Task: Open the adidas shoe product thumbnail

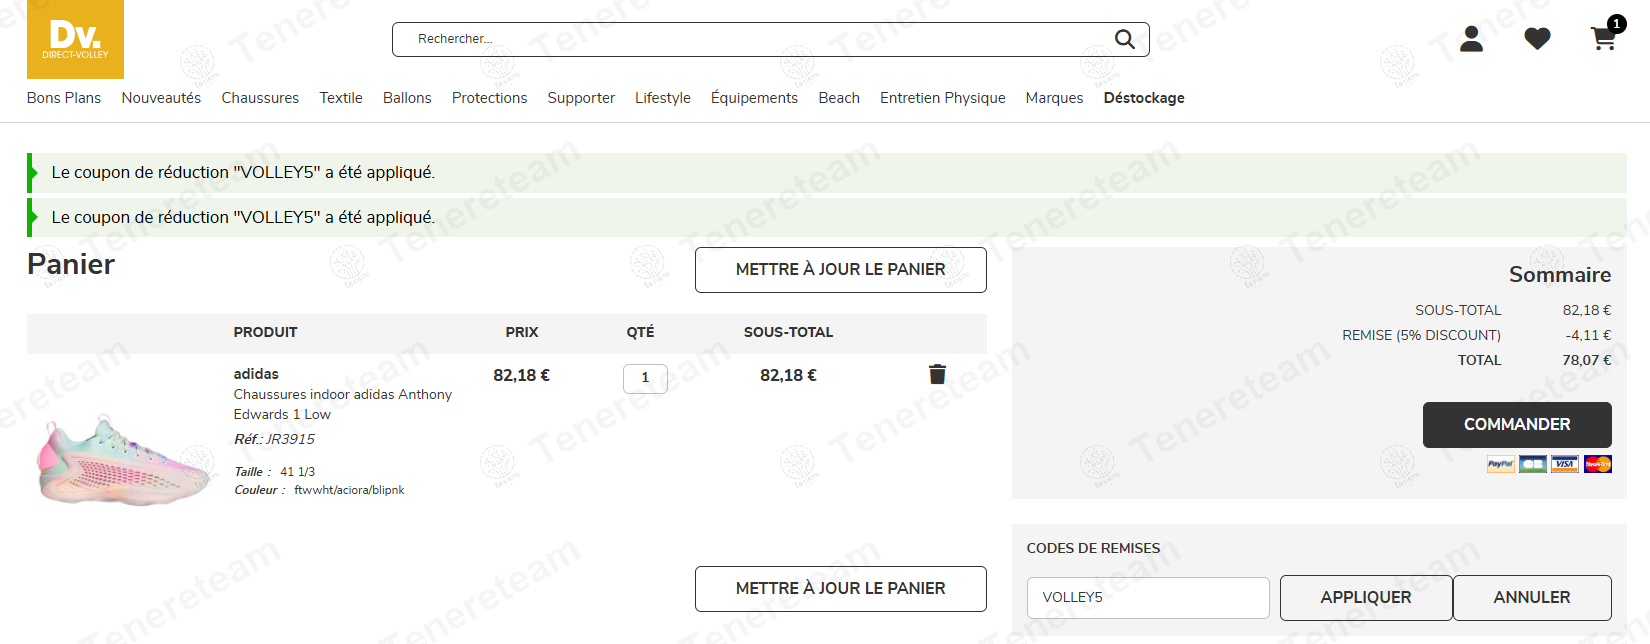Action: (125, 460)
